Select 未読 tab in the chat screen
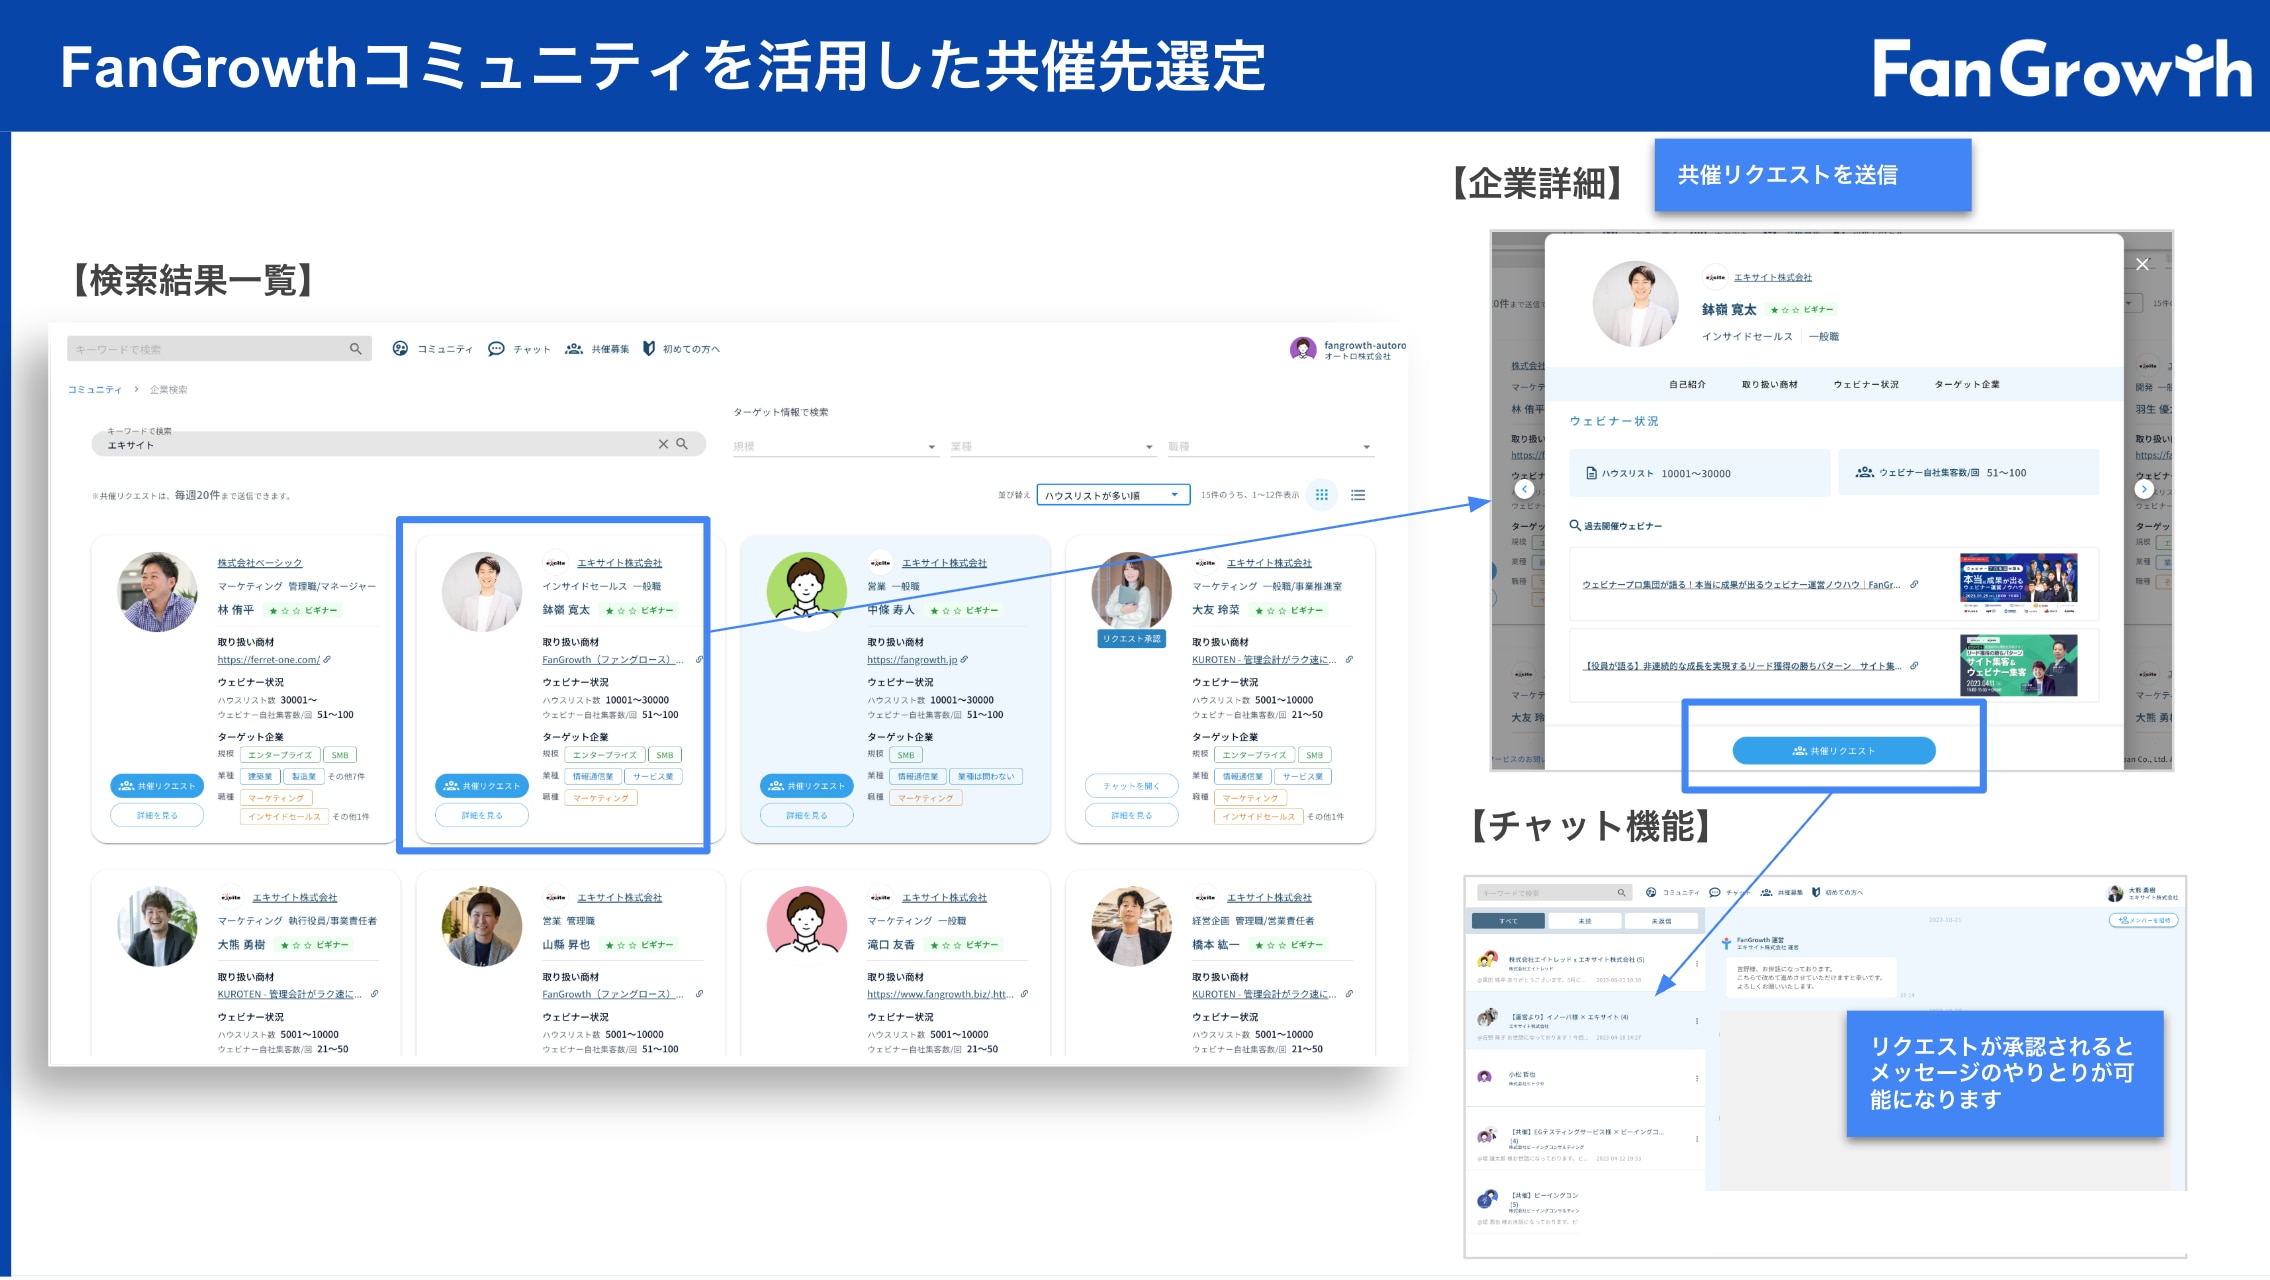This screenshot has width=2270, height=1280. 1585,921
